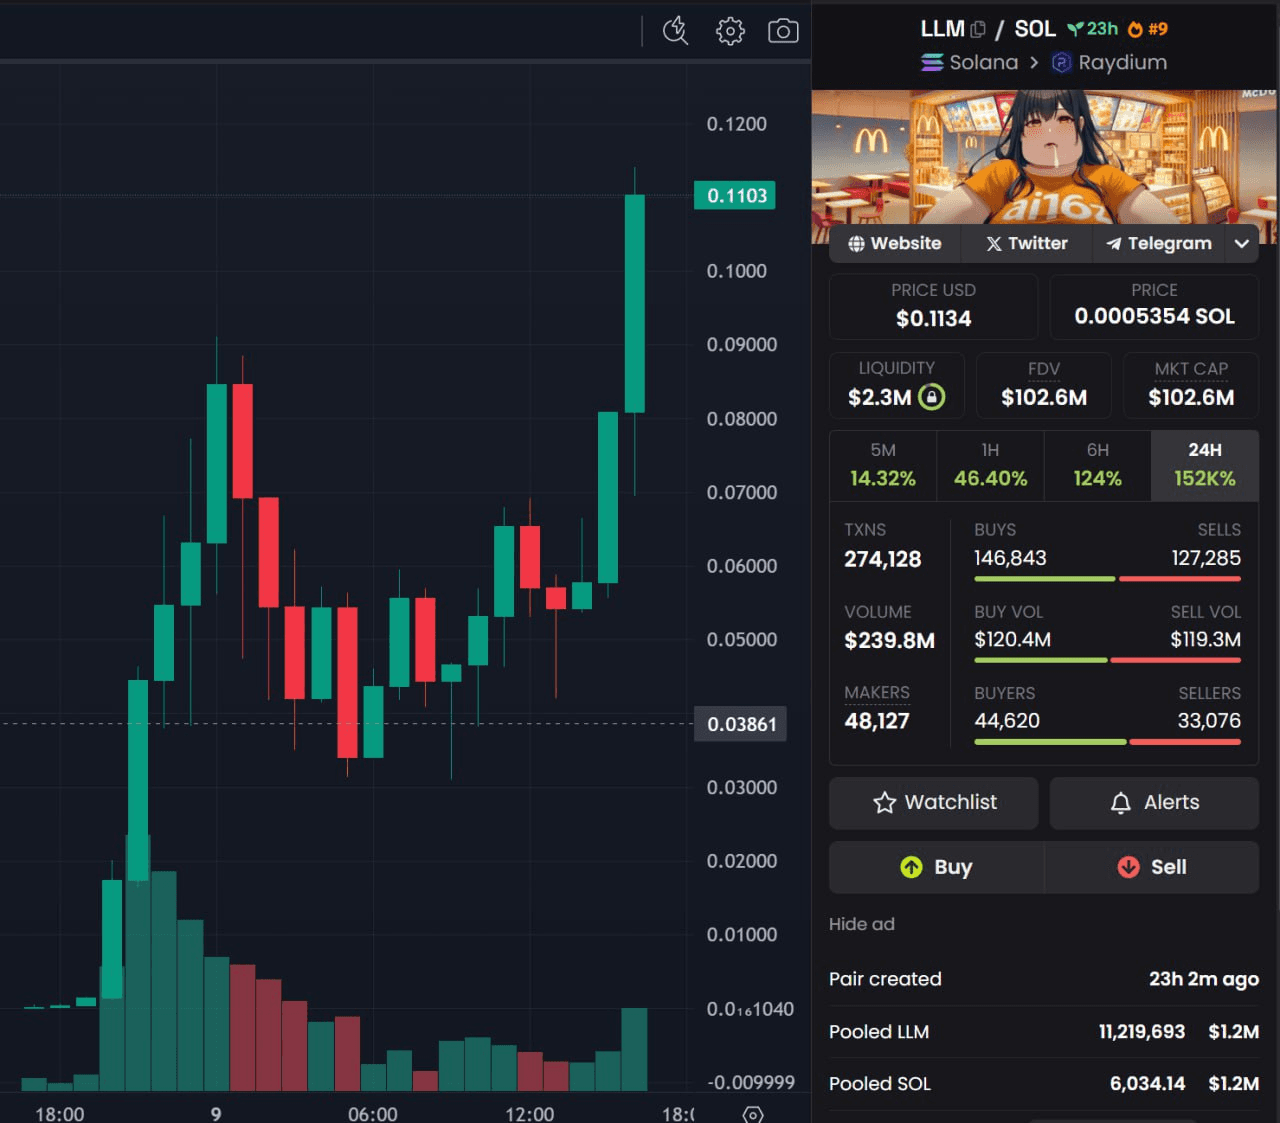The width and height of the screenshot is (1280, 1123).
Task: Click the Hide ad link
Action: [861, 924]
